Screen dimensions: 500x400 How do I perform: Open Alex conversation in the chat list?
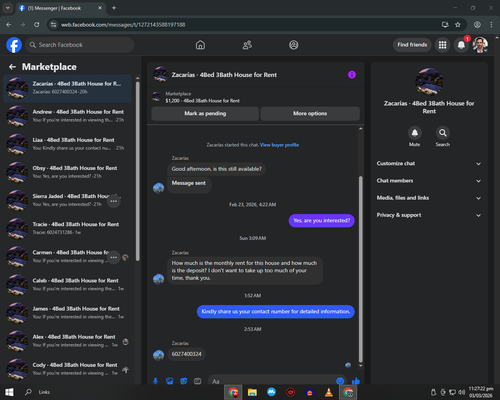[68, 341]
